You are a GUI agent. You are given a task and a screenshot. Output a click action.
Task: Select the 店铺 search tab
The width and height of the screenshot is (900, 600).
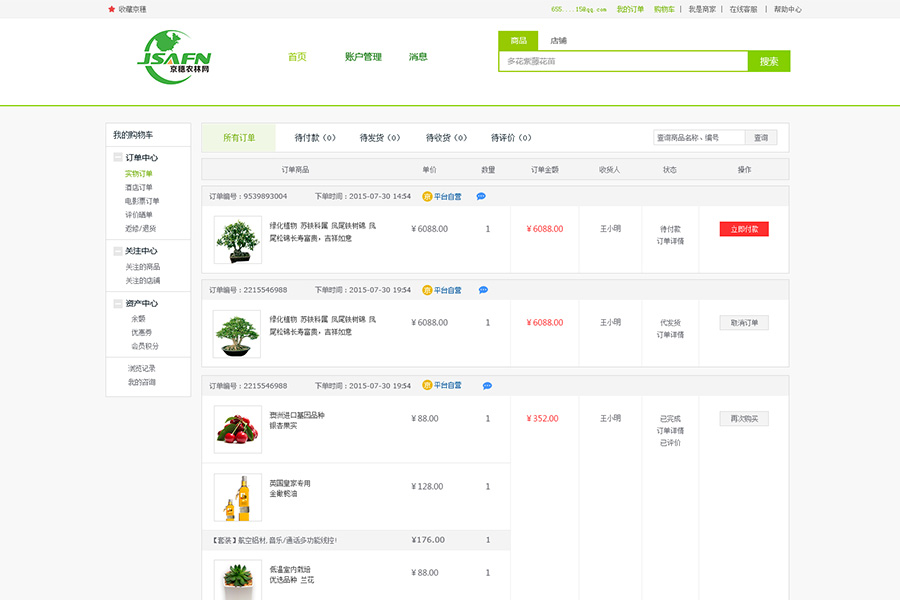tap(558, 41)
